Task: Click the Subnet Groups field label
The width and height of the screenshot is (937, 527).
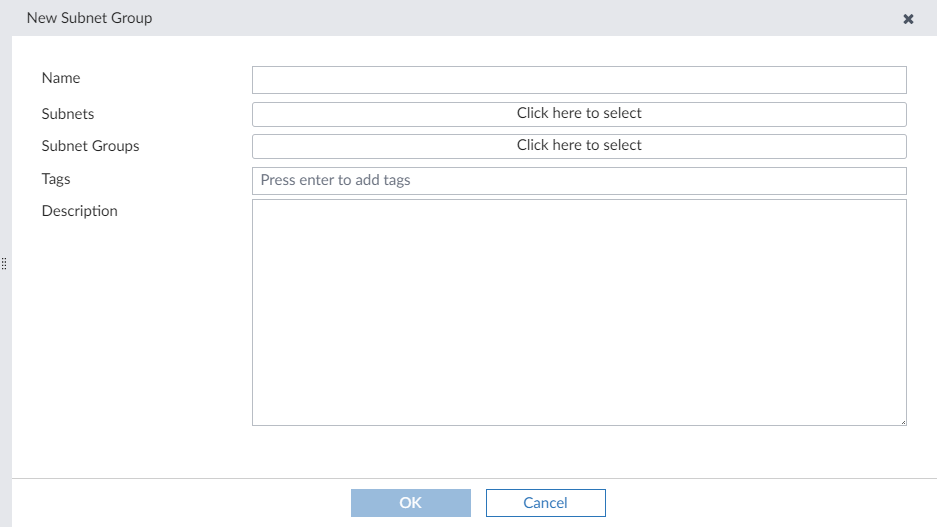Action: (x=90, y=146)
